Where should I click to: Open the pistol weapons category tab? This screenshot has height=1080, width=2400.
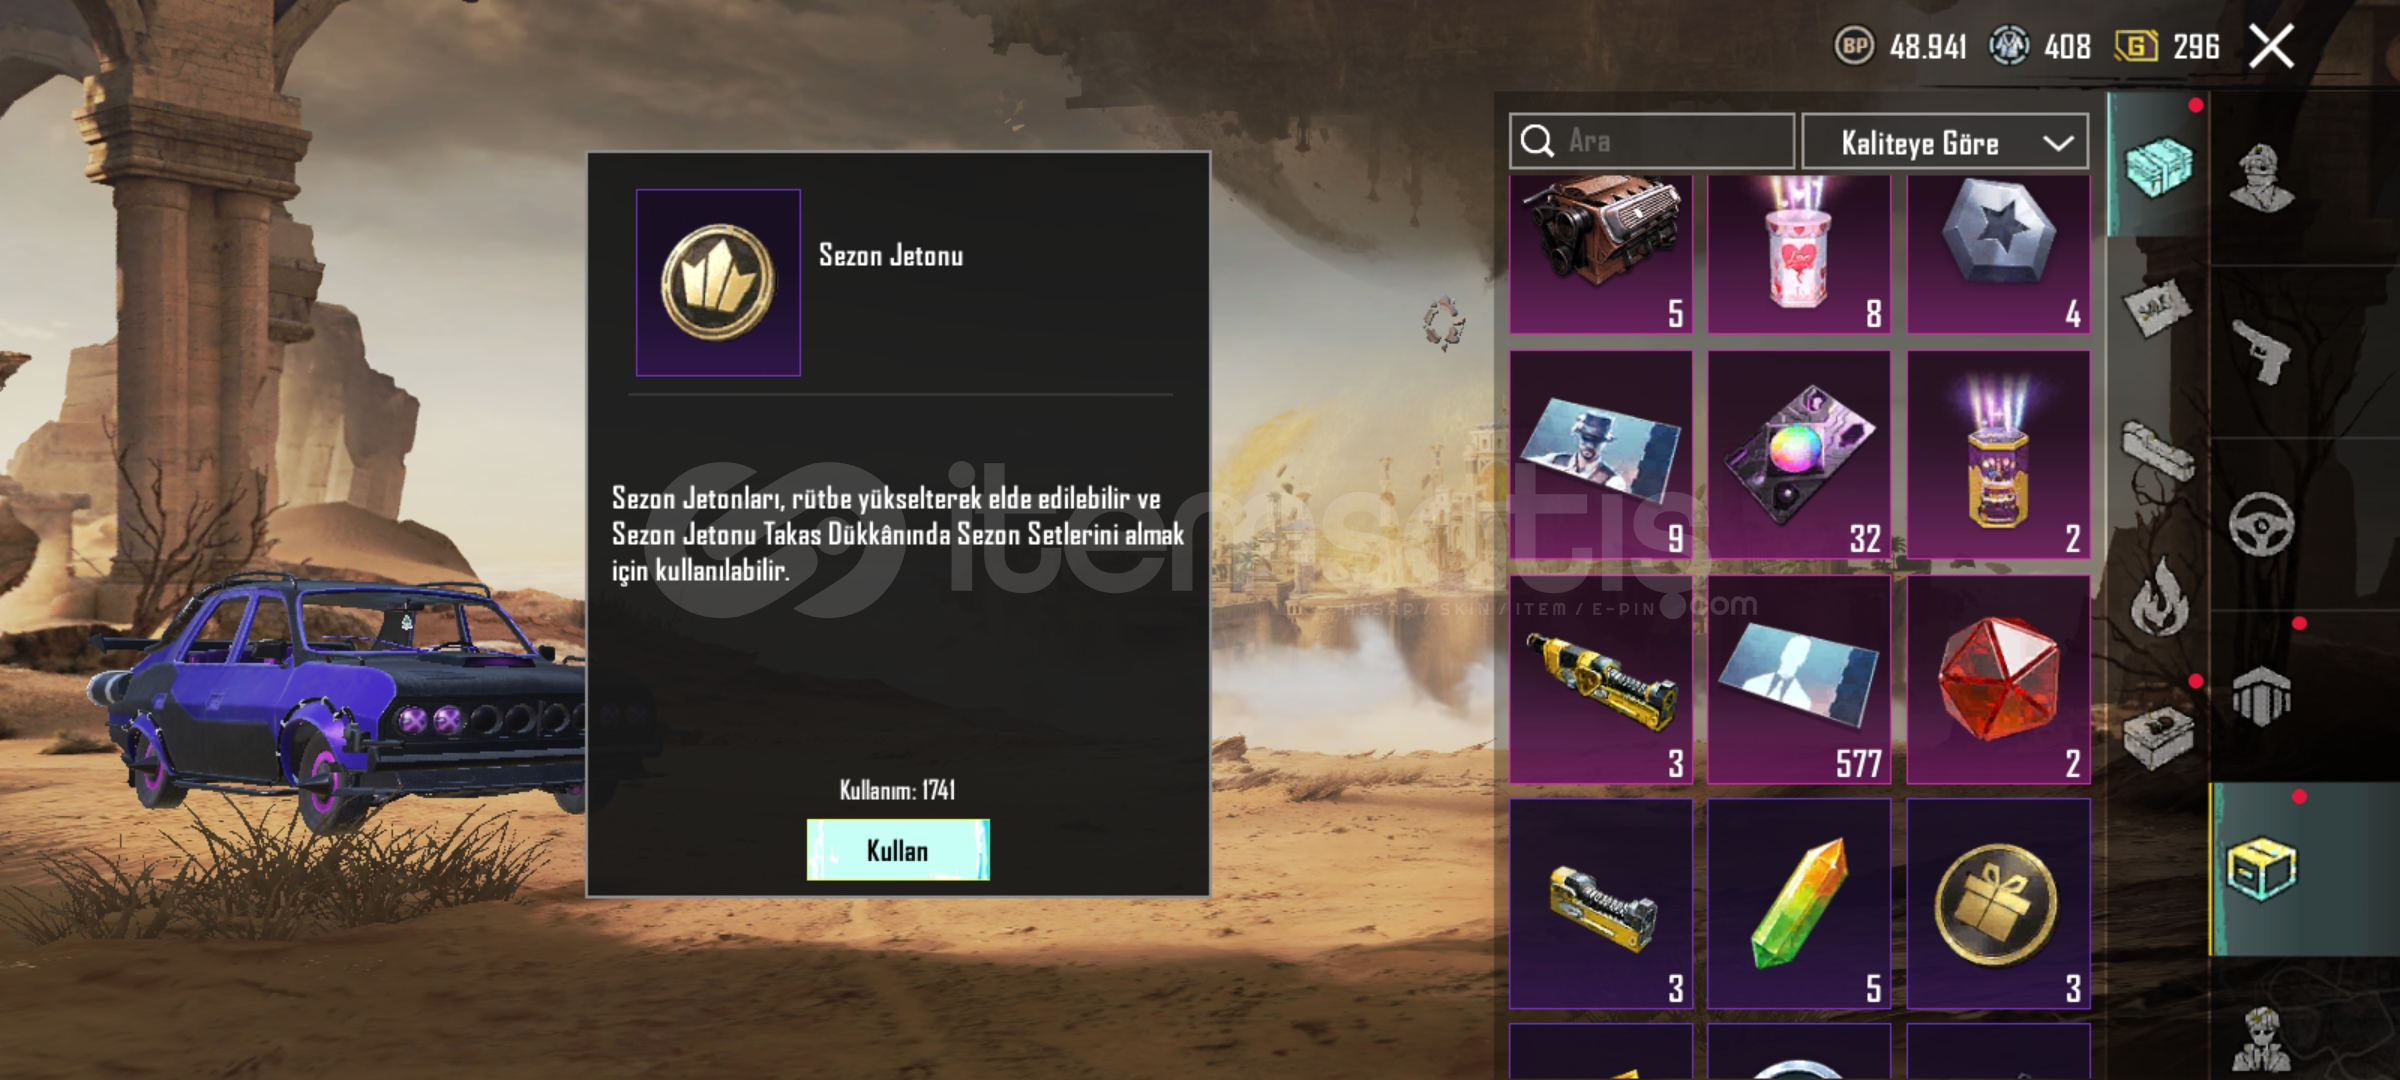coord(2262,352)
